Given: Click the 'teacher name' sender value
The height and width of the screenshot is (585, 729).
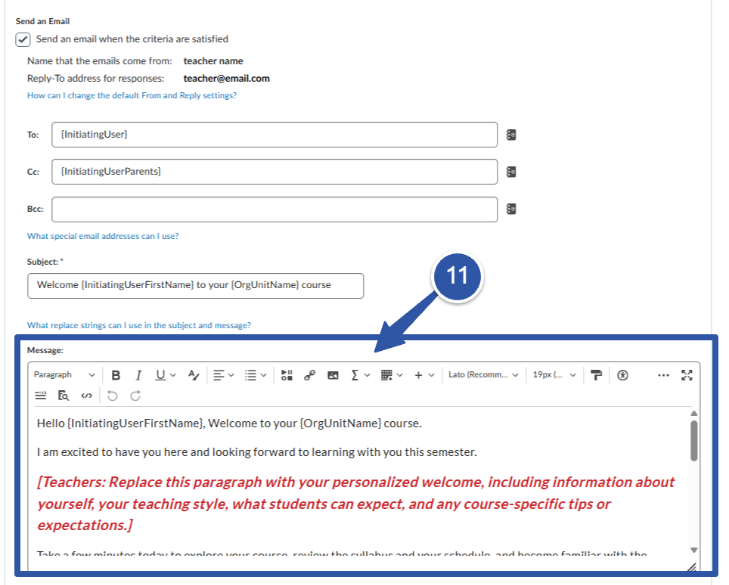Looking at the screenshot, I should (x=213, y=61).
